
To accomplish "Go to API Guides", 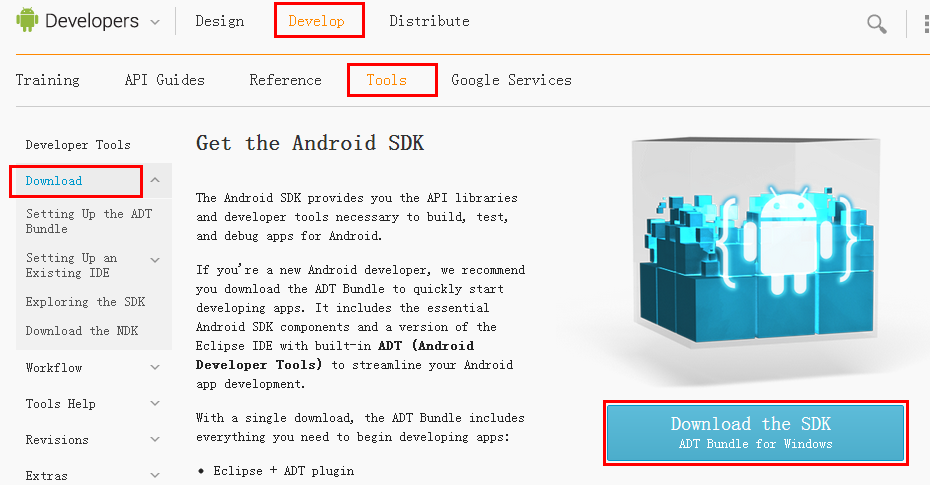I will 164,80.
